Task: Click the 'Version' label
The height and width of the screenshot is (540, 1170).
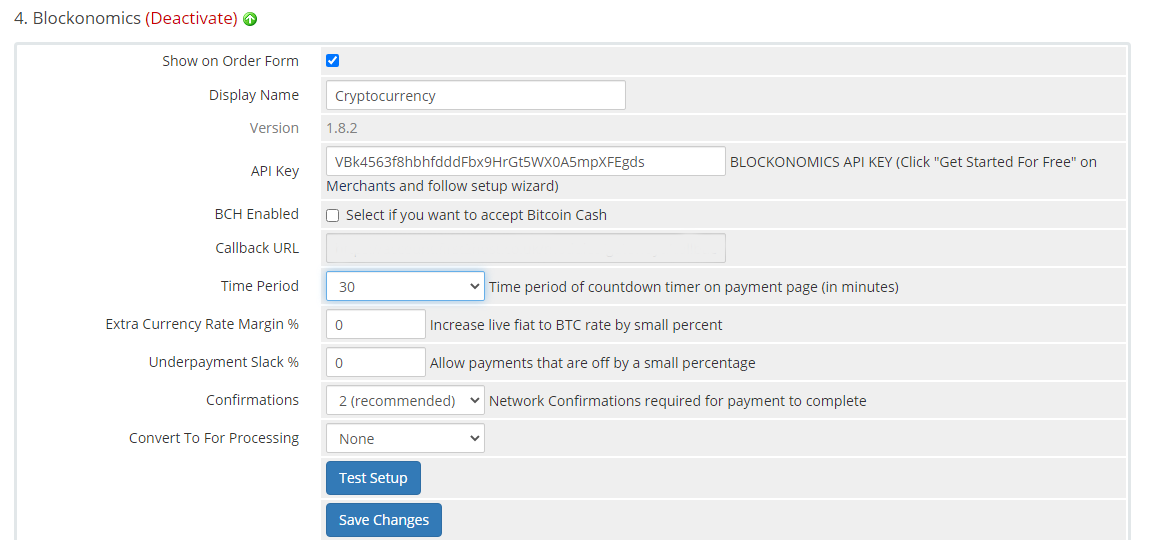Action: 275,128
